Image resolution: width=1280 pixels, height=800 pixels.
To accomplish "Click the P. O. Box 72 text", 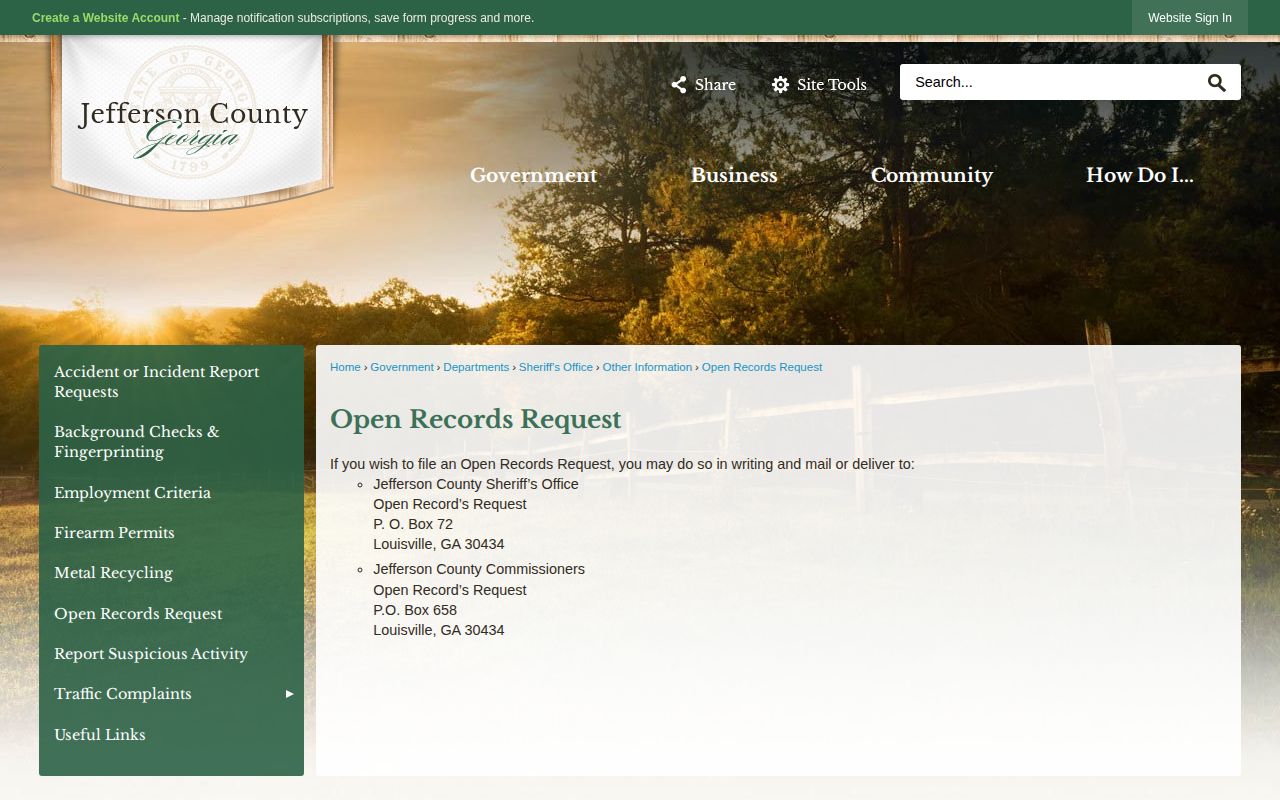I will tap(413, 524).
